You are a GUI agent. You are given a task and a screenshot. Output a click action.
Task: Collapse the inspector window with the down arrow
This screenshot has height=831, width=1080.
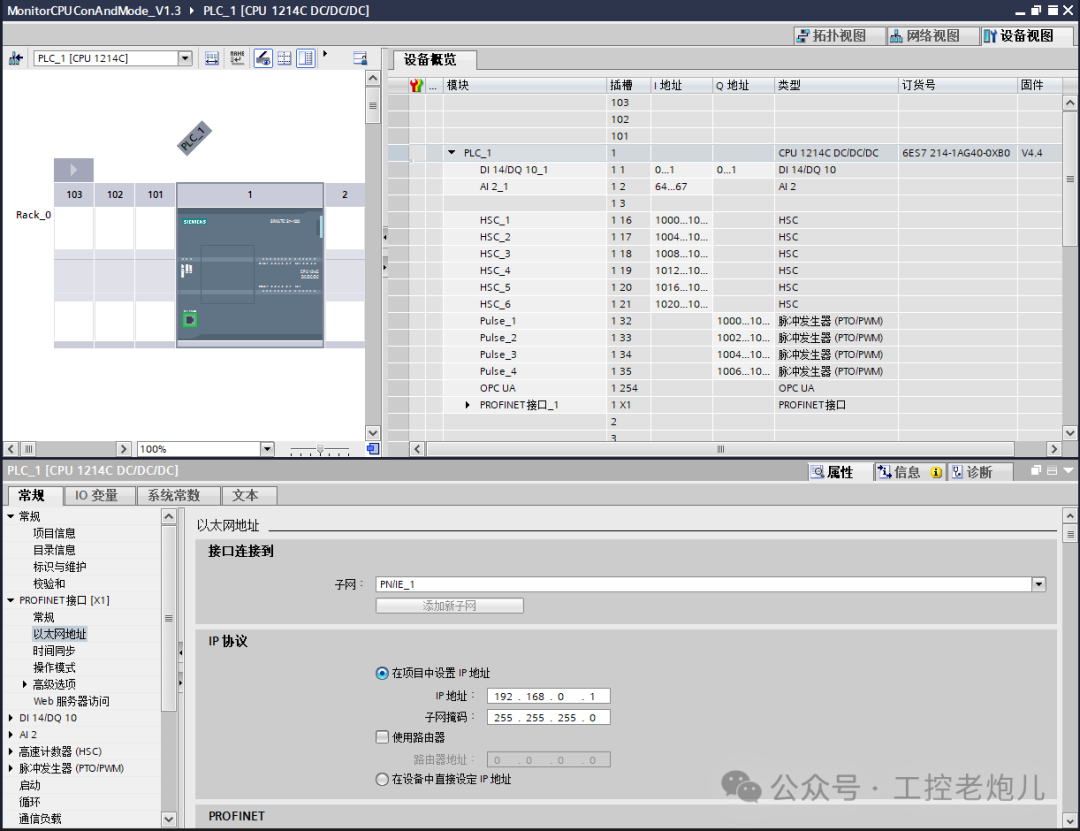click(x=1068, y=471)
